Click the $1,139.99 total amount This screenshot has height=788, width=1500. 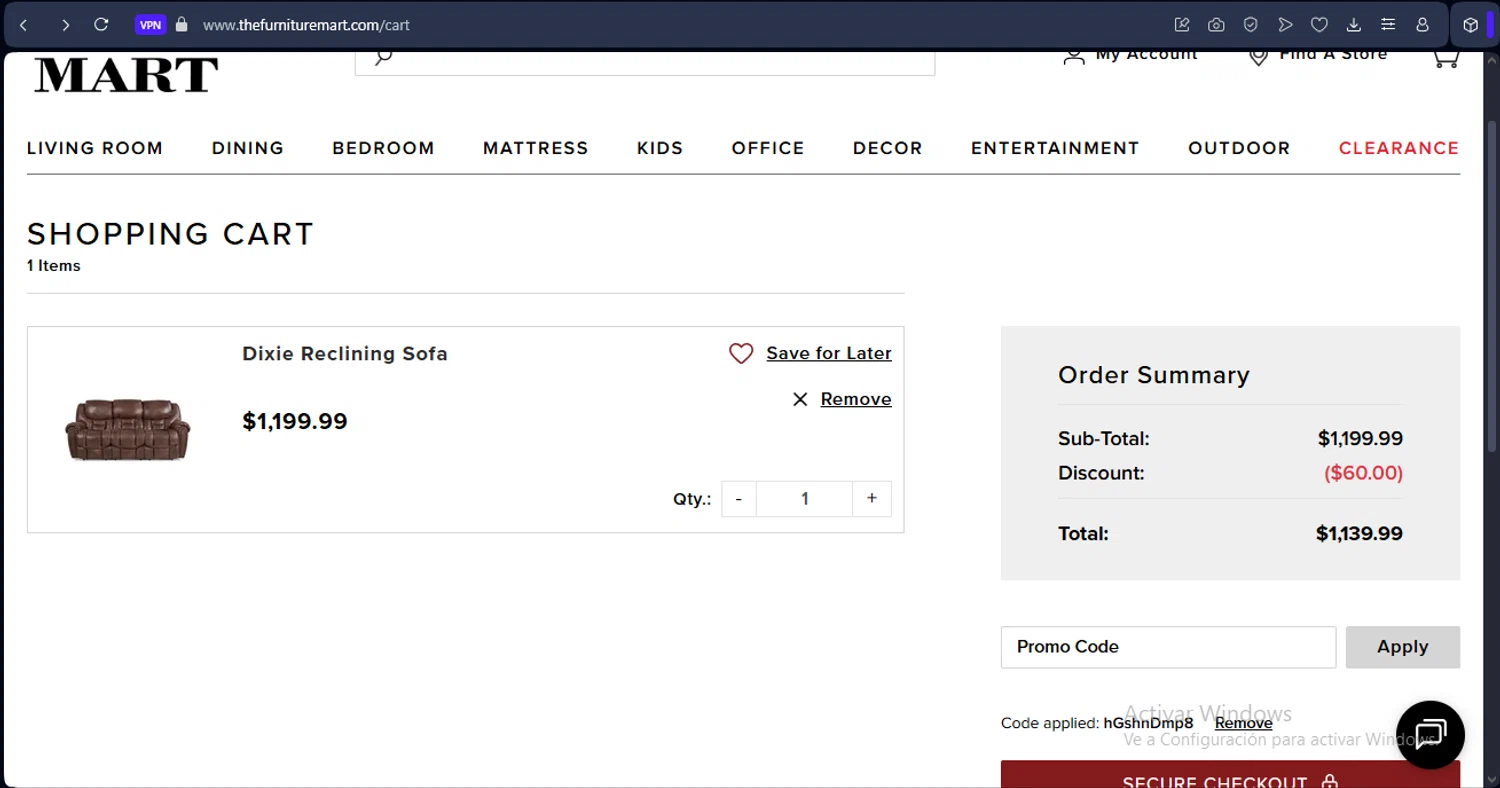1359,534
